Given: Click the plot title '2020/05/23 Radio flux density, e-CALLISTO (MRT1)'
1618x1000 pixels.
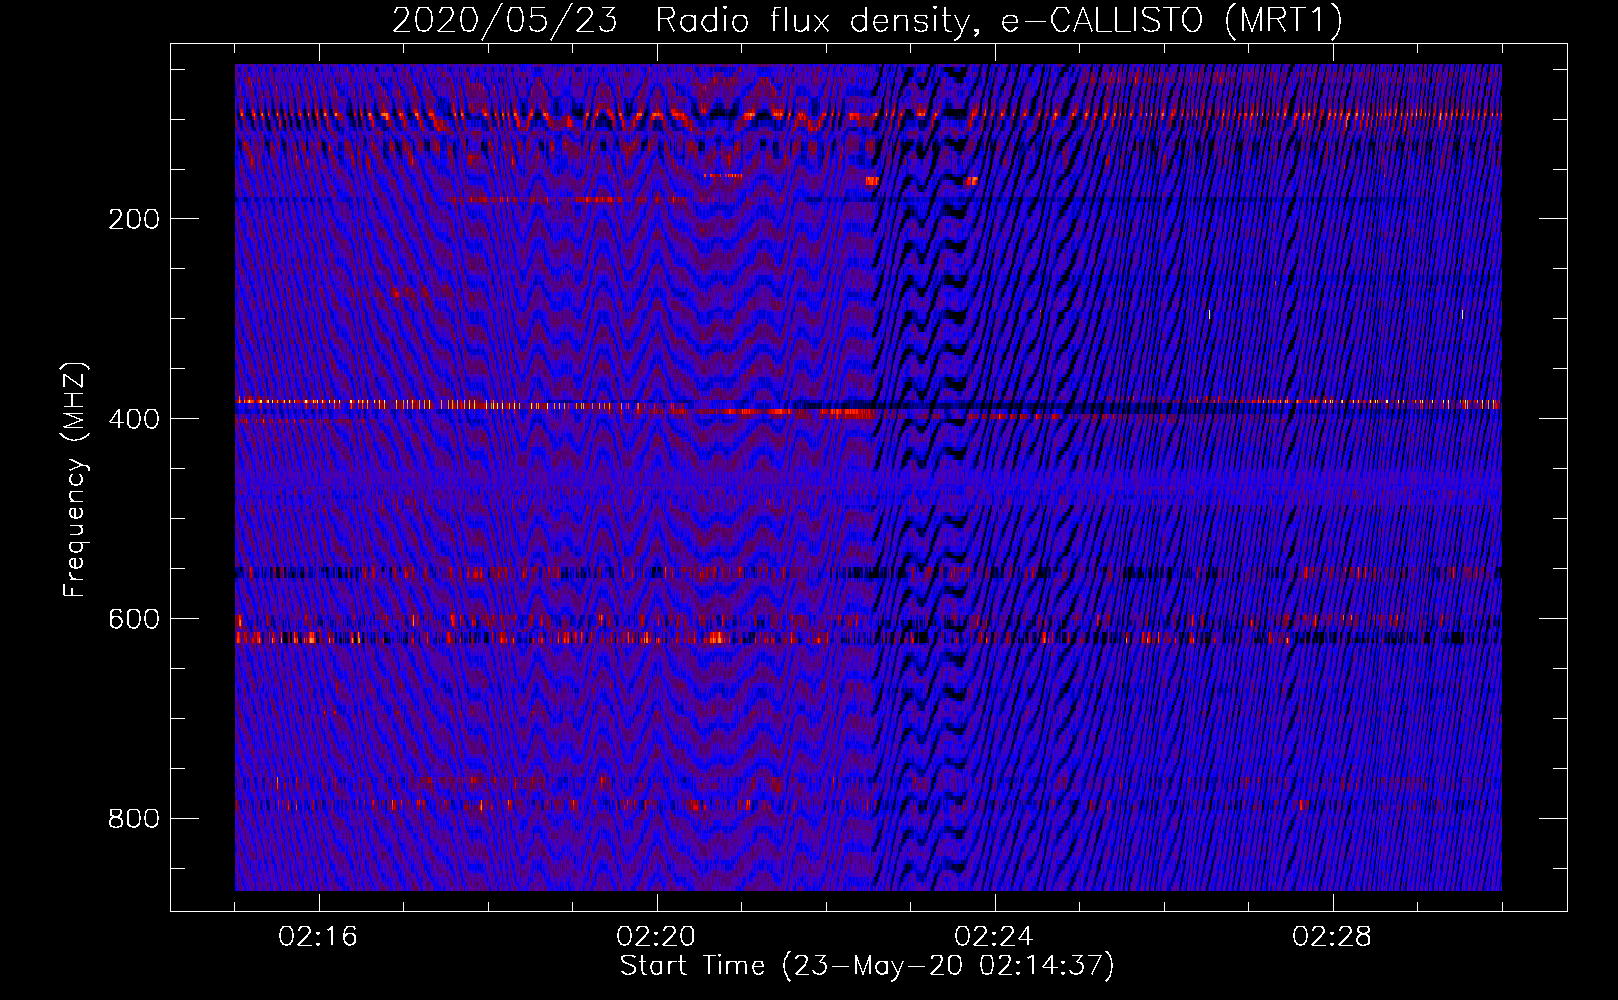Looking at the screenshot, I should point(867,20).
